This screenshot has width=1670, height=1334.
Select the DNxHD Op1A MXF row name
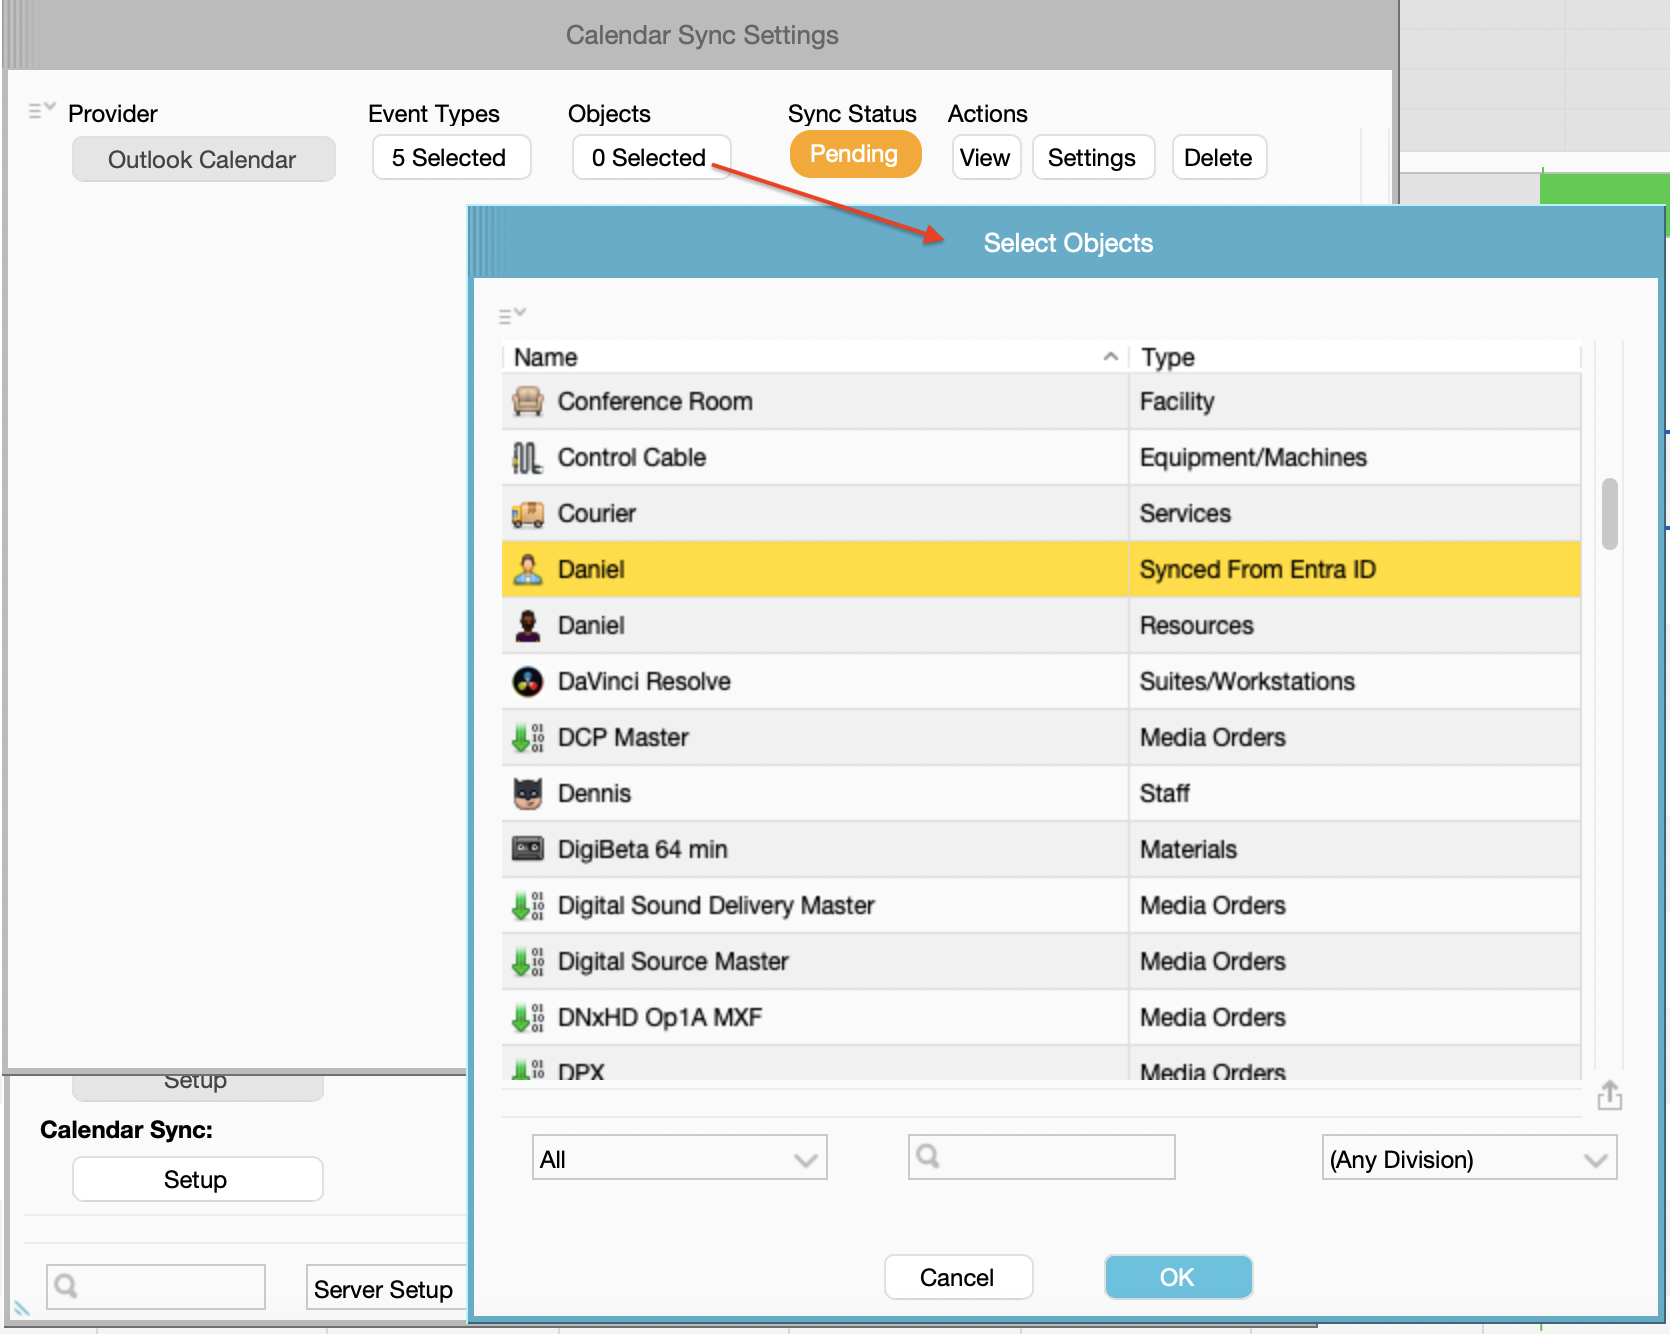660,1017
